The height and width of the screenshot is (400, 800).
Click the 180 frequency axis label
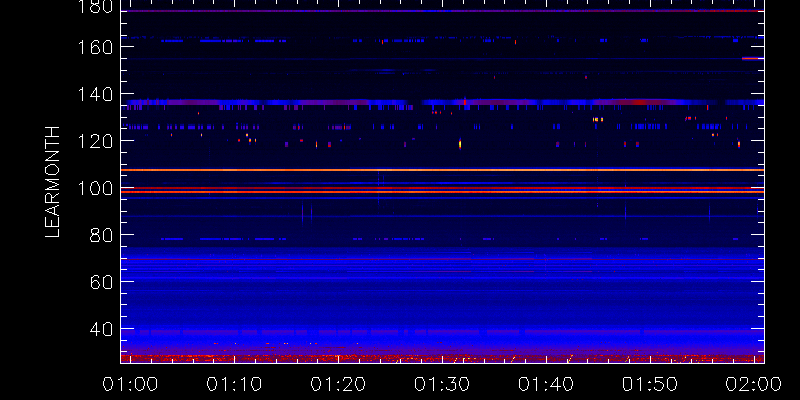(x=94, y=7)
